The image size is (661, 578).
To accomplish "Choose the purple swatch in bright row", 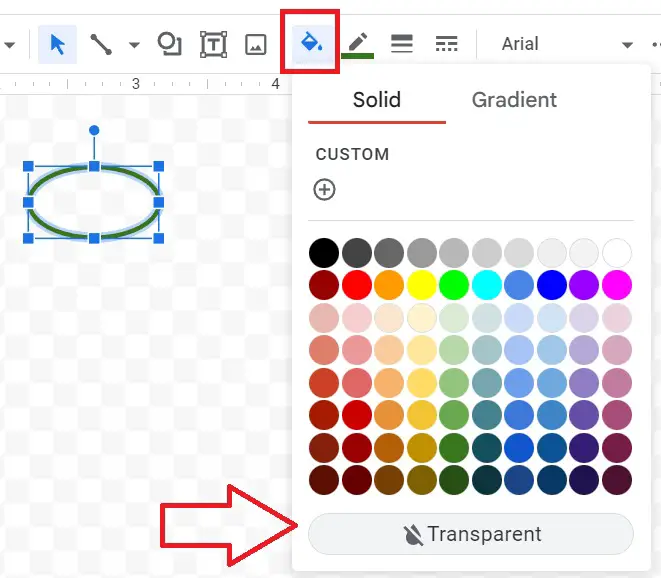I will click(x=584, y=285).
